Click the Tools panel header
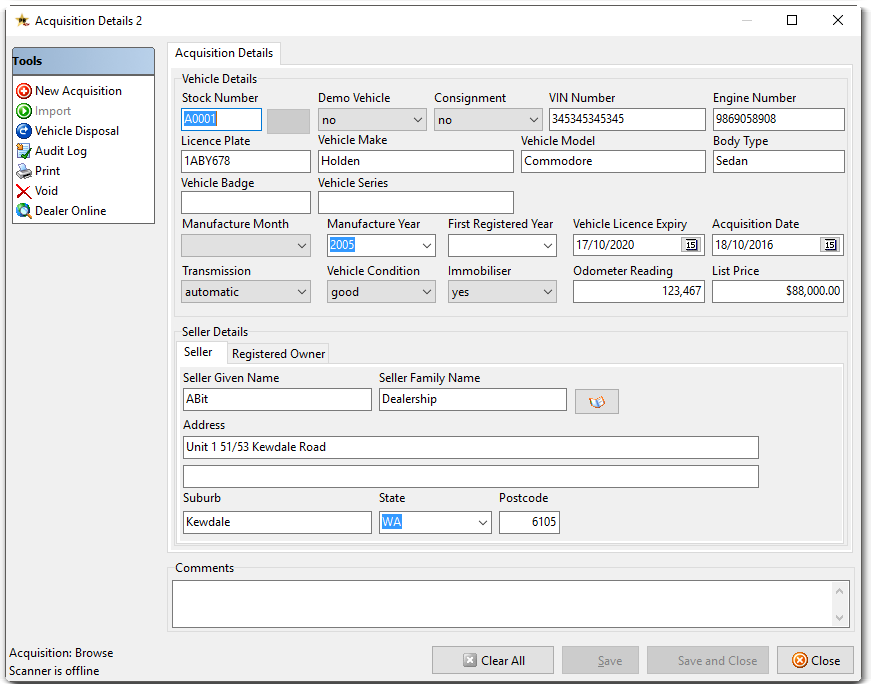 coord(83,61)
